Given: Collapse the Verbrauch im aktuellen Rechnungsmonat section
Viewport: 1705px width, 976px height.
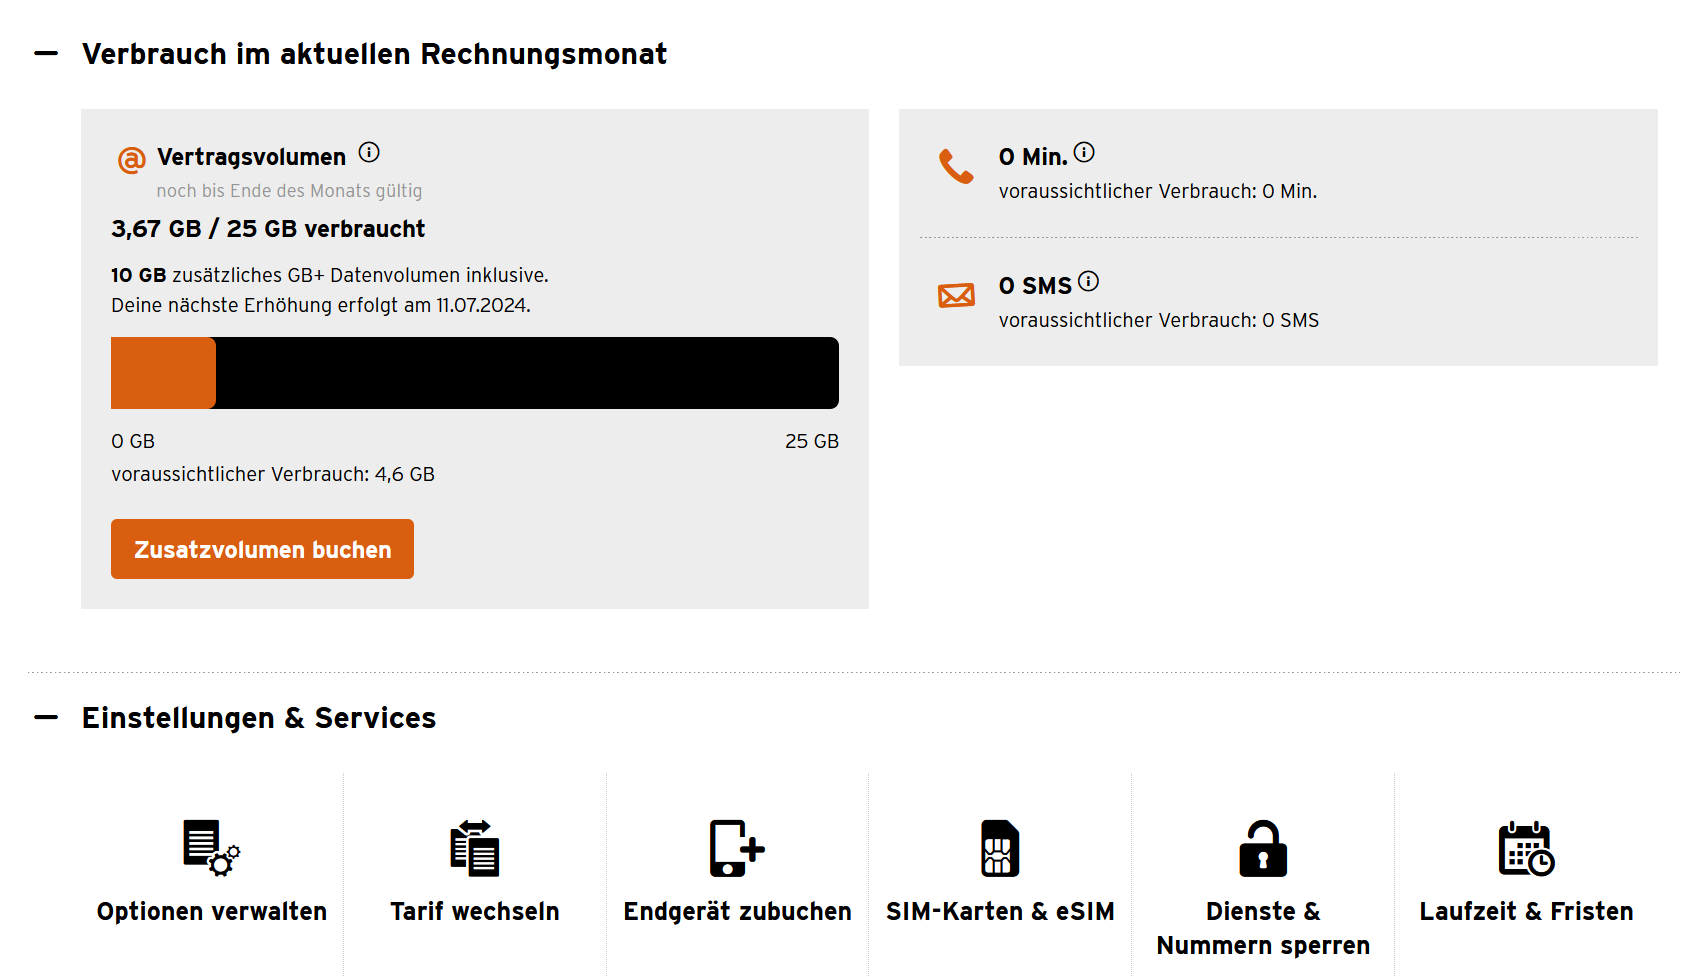Looking at the screenshot, I should [x=46, y=53].
